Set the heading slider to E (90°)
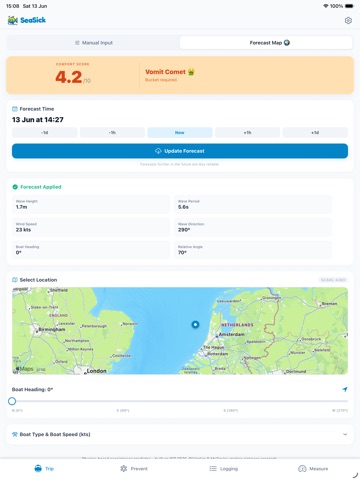 click(x=123, y=410)
